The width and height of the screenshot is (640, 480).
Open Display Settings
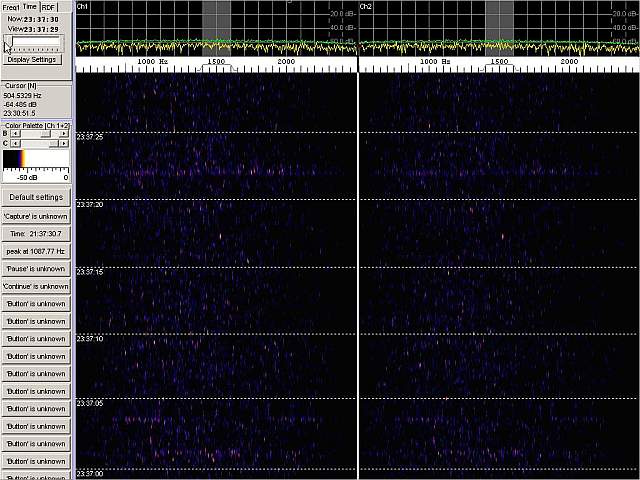(x=32, y=60)
